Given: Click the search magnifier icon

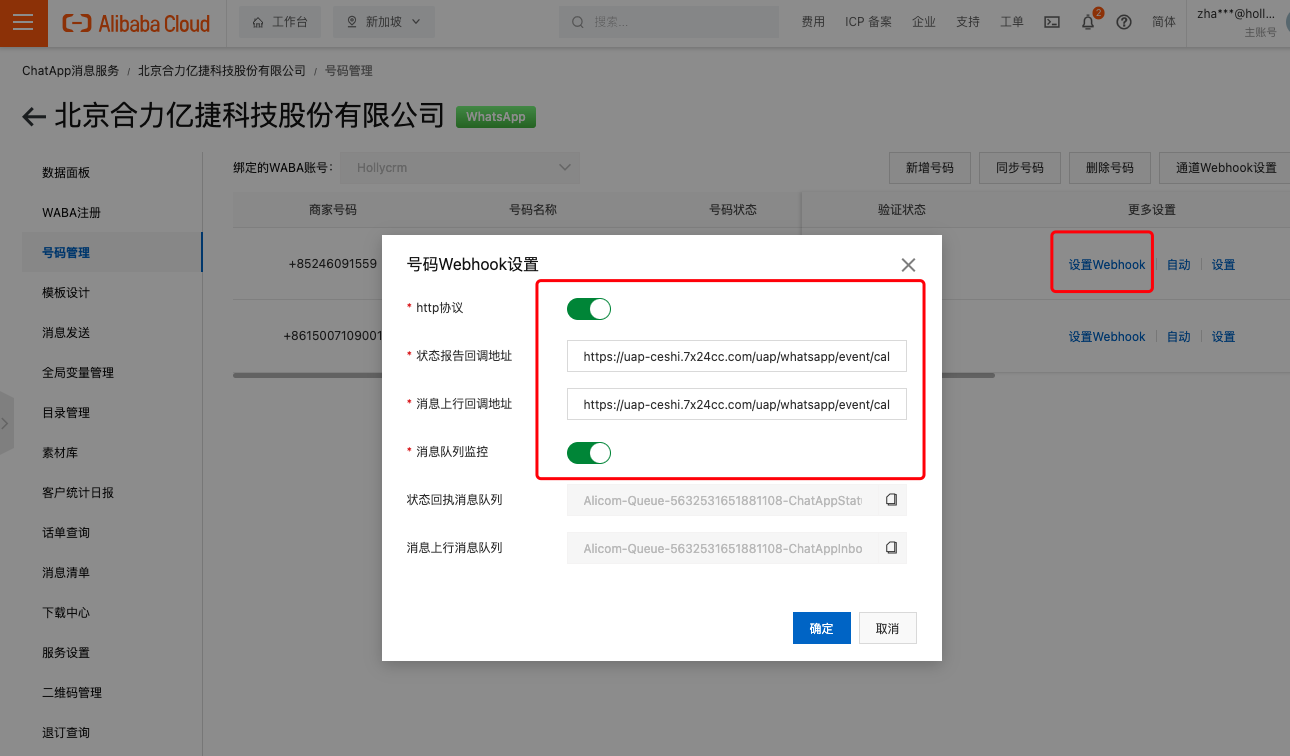Looking at the screenshot, I should 578,22.
